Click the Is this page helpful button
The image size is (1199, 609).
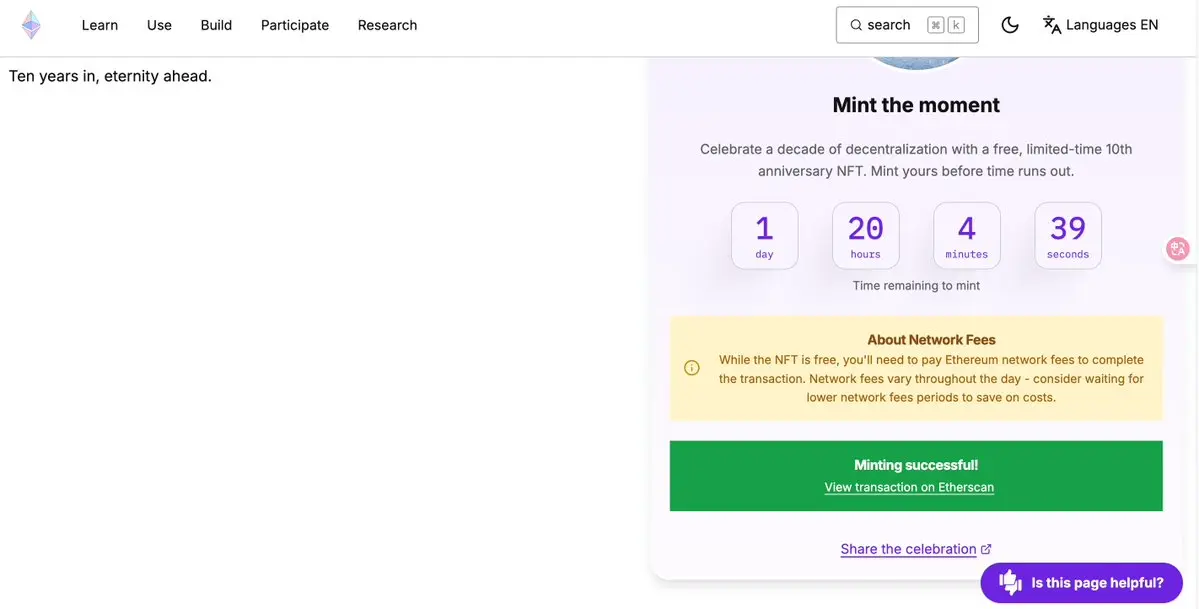1081,583
